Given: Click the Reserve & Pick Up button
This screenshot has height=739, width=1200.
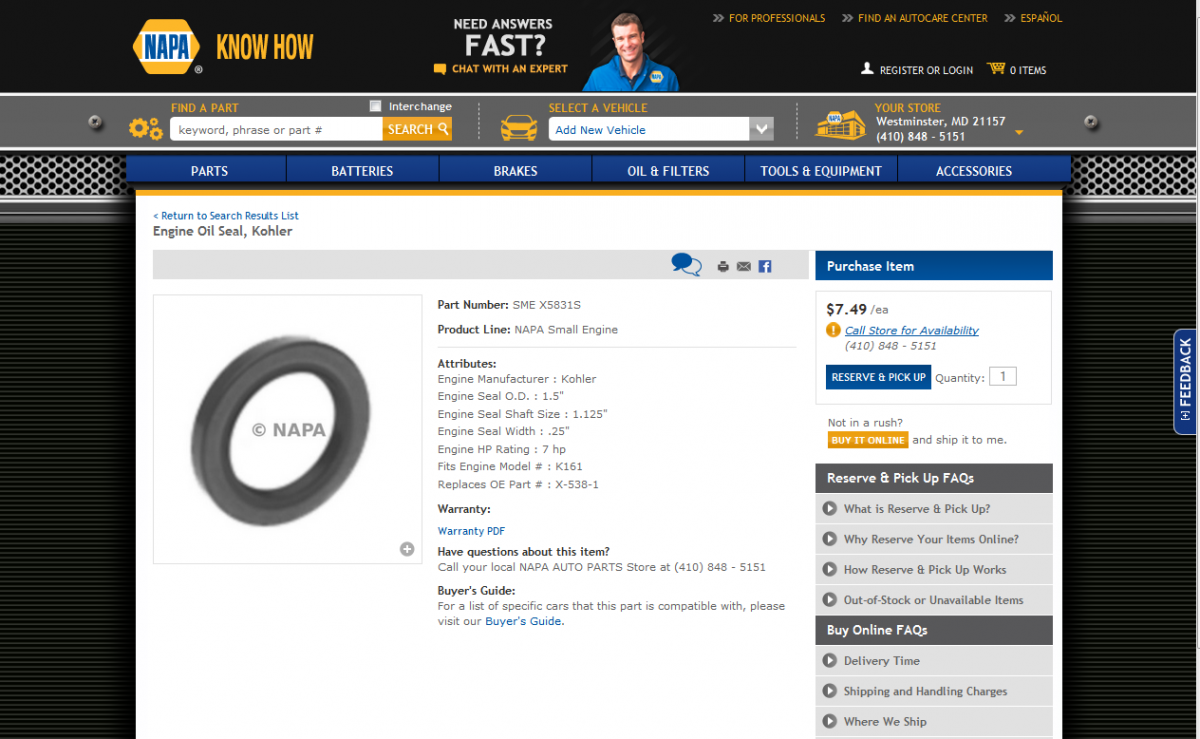Looking at the screenshot, I should (878, 377).
